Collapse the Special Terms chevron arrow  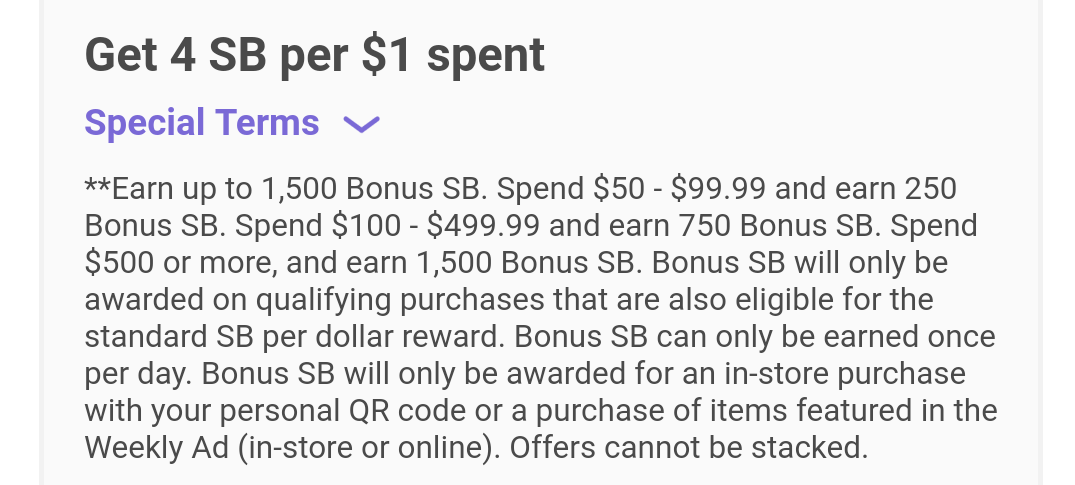(361, 124)
